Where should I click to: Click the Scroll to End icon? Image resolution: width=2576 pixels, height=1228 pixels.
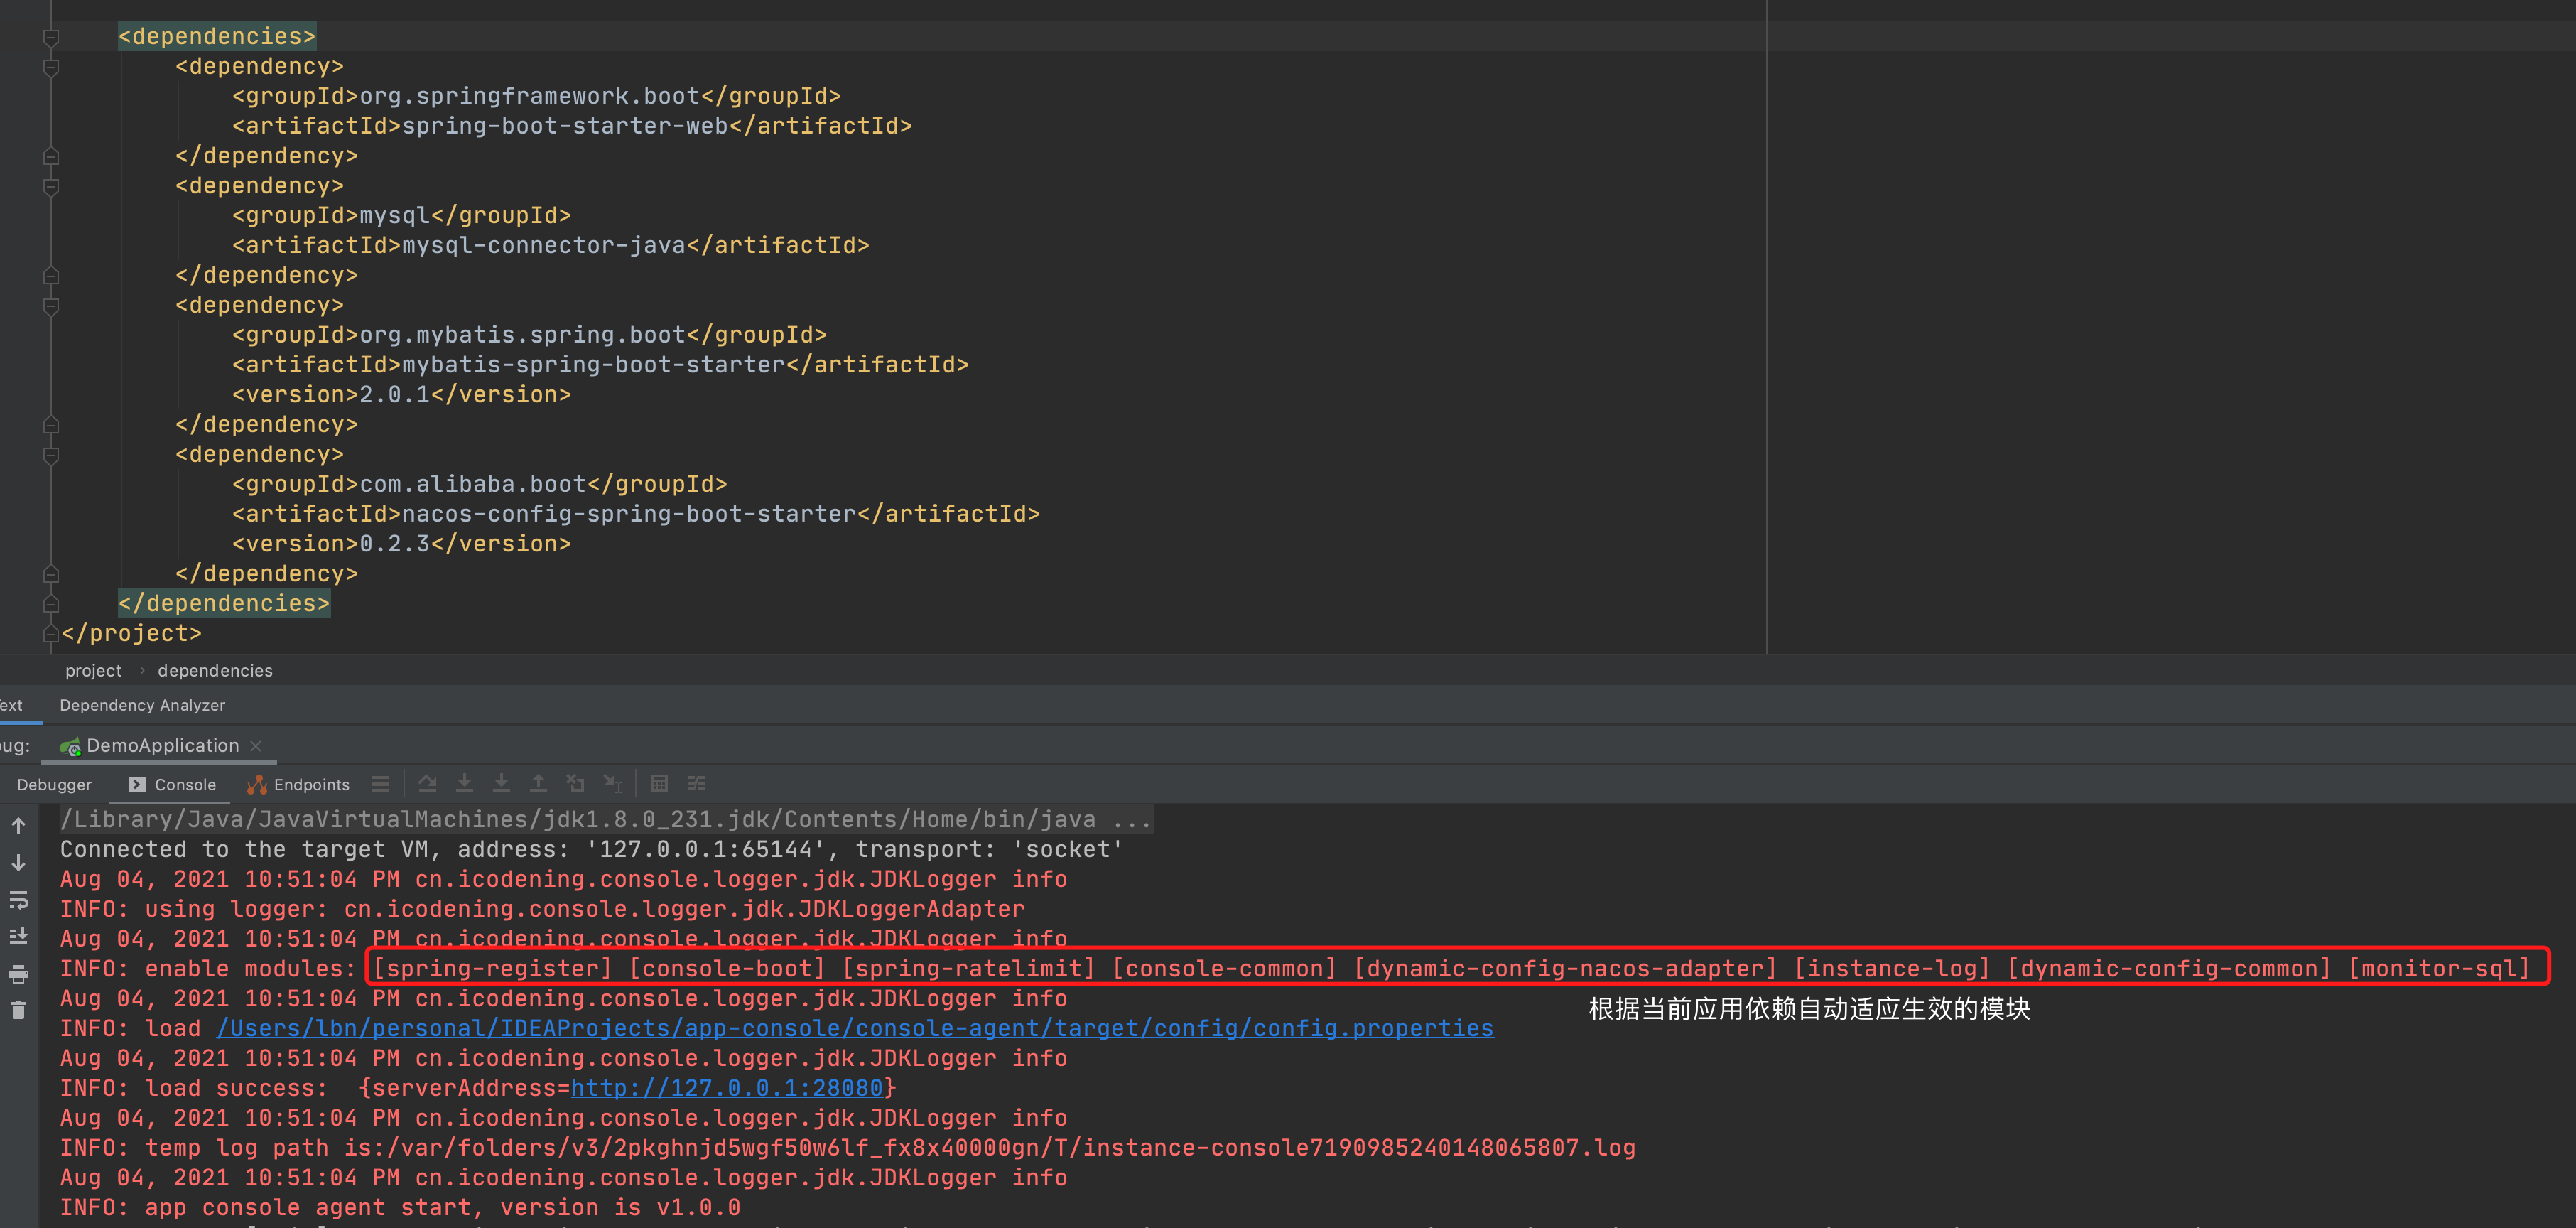[x=18, y=936]
